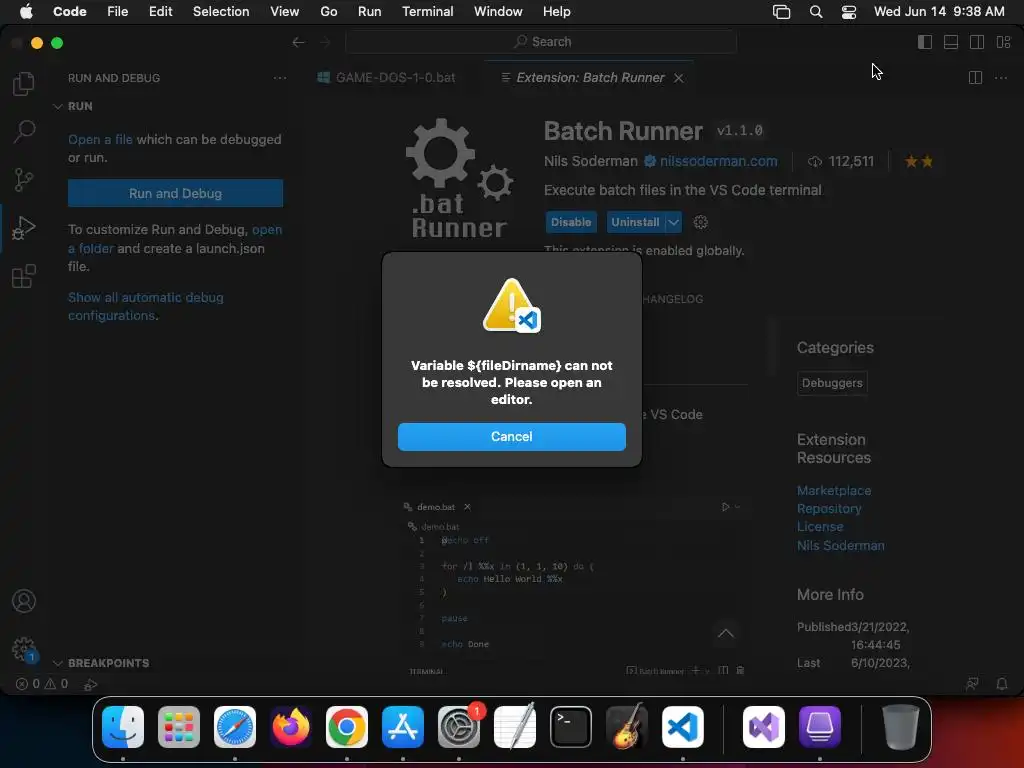Open the Go menu
This screenshot has width=1024, height=768.
[x=328, y=12]
